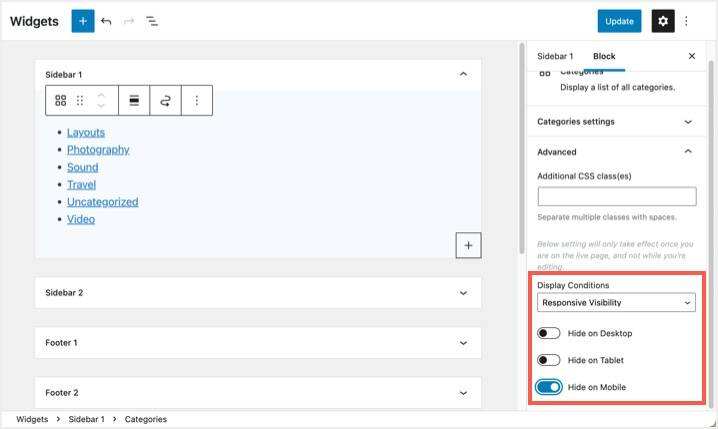Open the Display Conditions dropdown

616,302
